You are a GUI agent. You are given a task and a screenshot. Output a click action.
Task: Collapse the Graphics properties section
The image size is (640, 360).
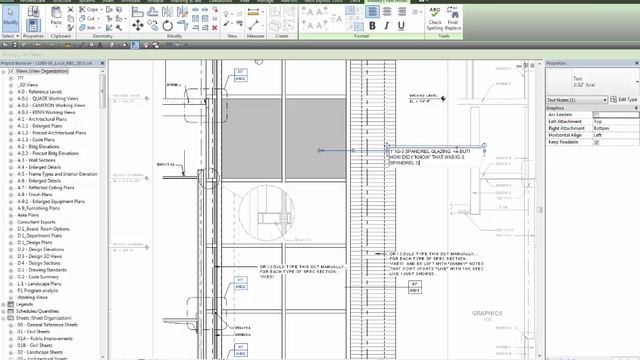pos(636,108)
